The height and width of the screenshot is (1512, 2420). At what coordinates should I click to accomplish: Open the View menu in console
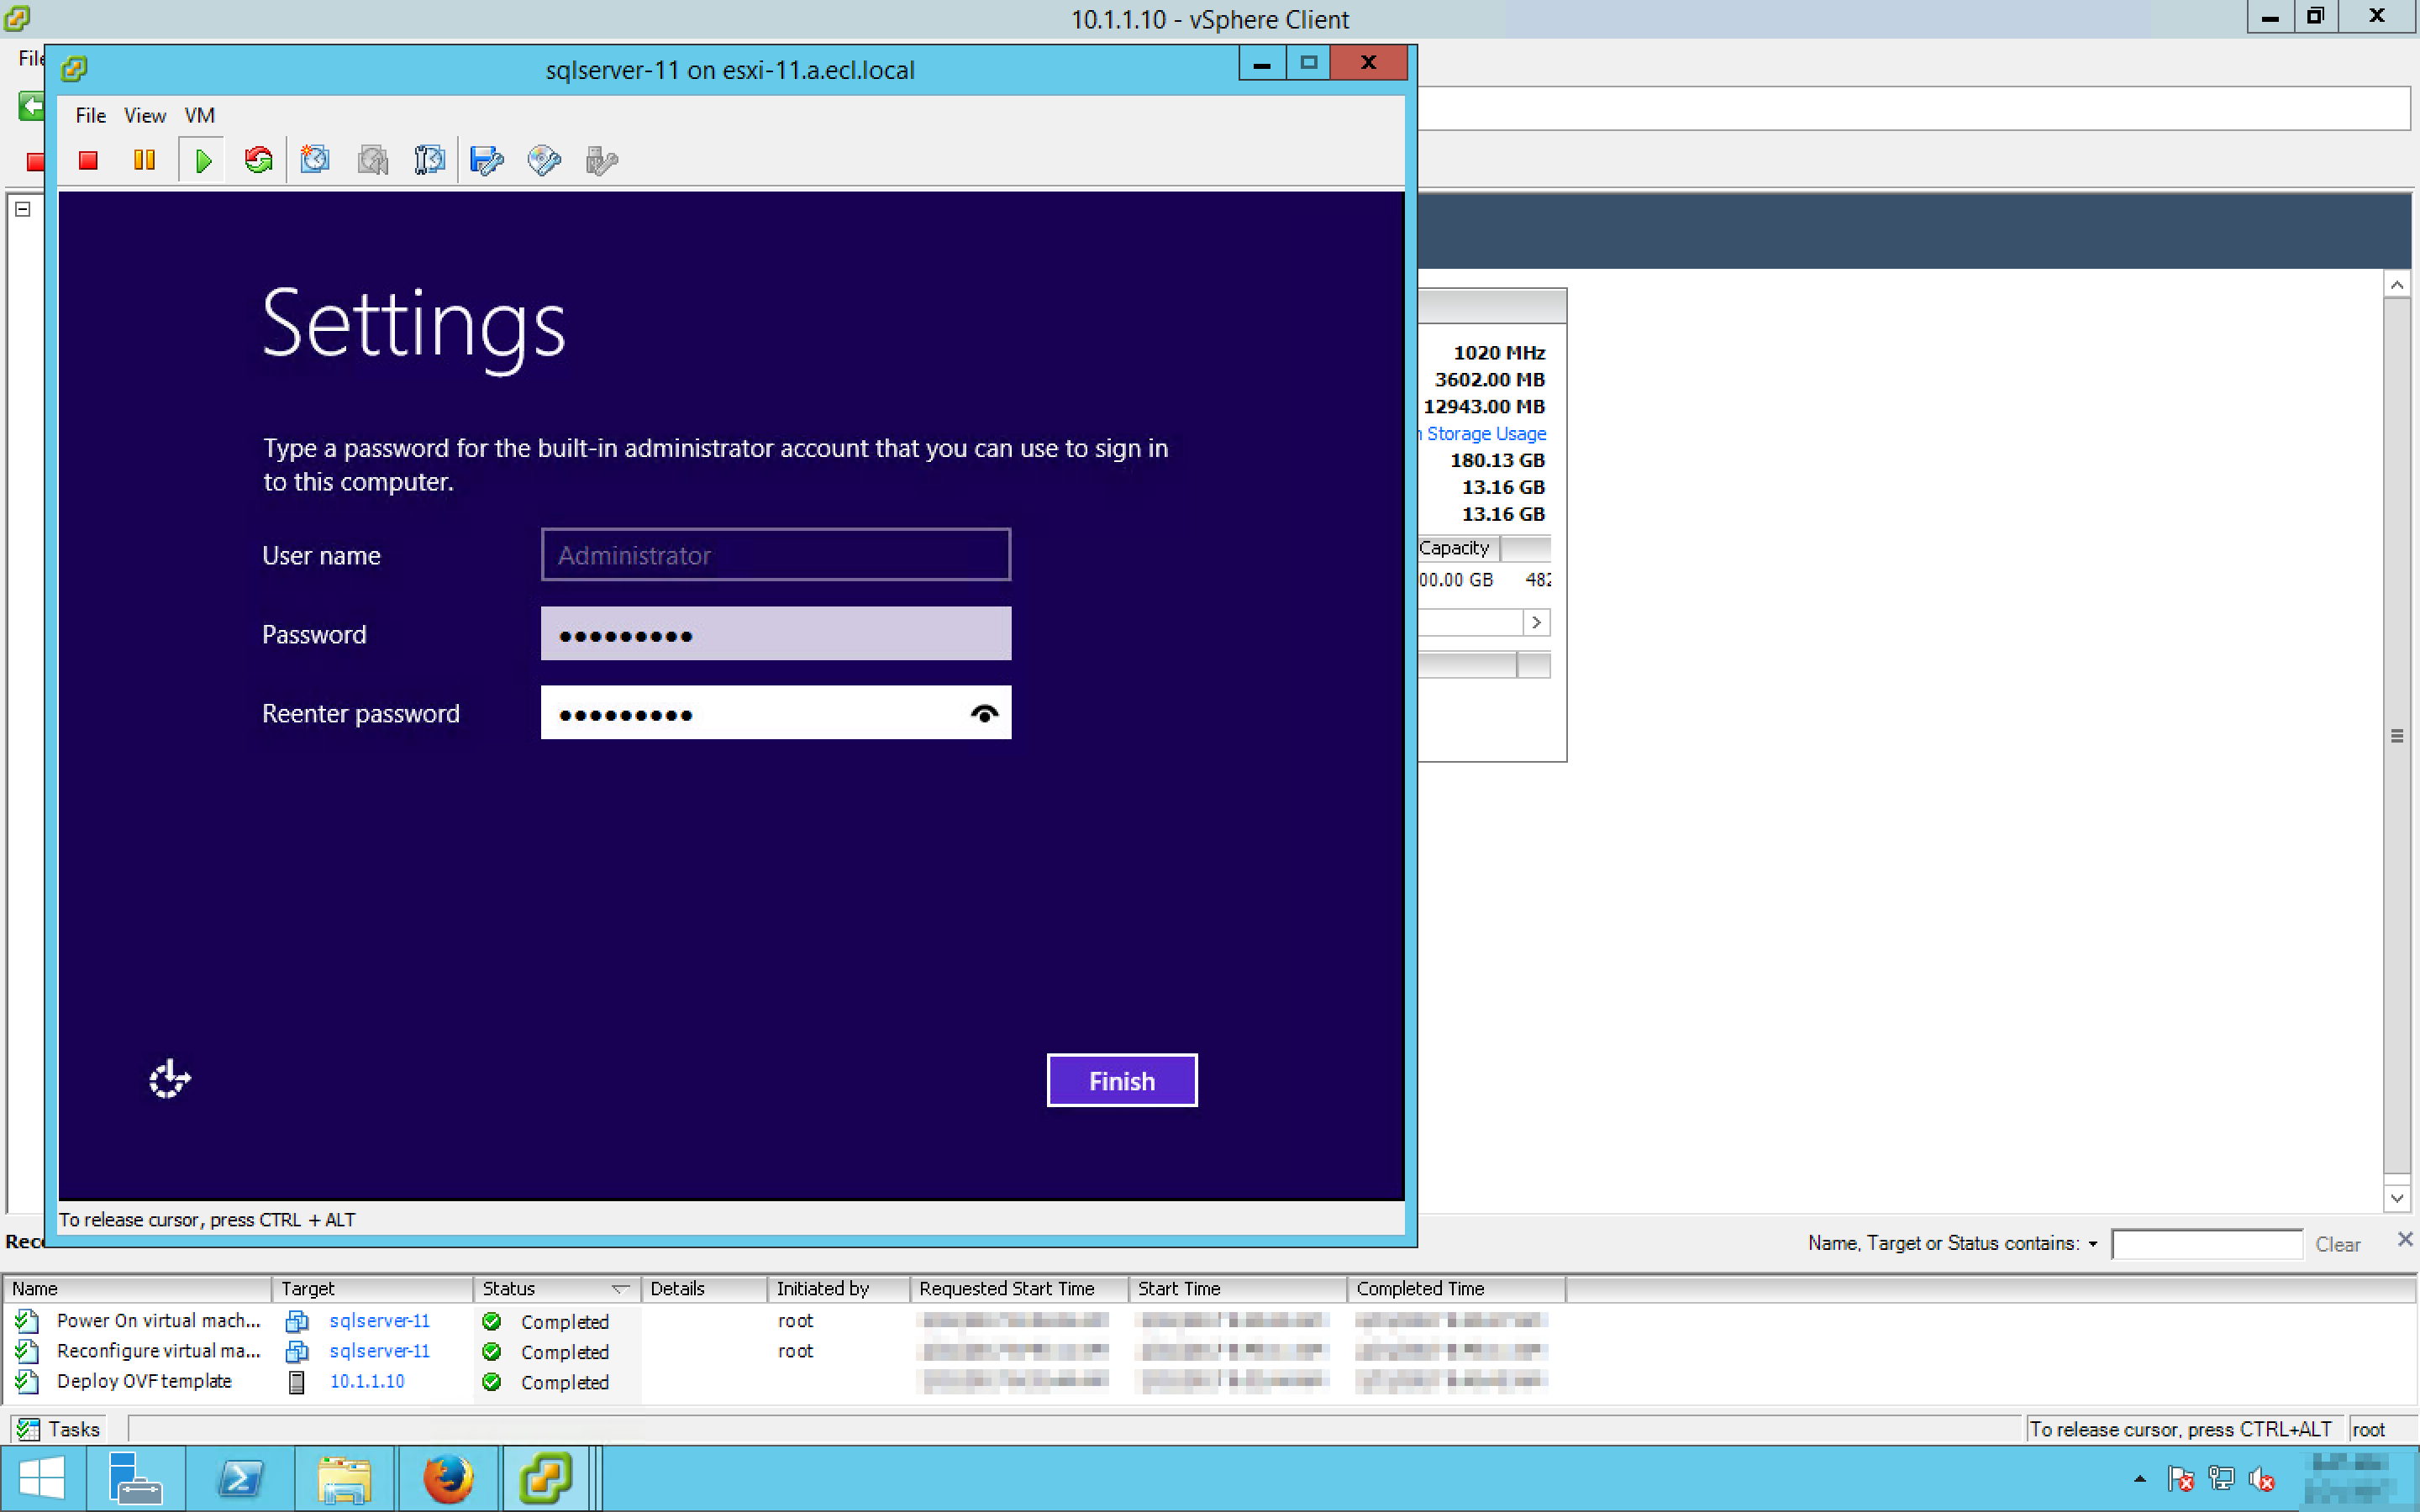pos(144,116)
